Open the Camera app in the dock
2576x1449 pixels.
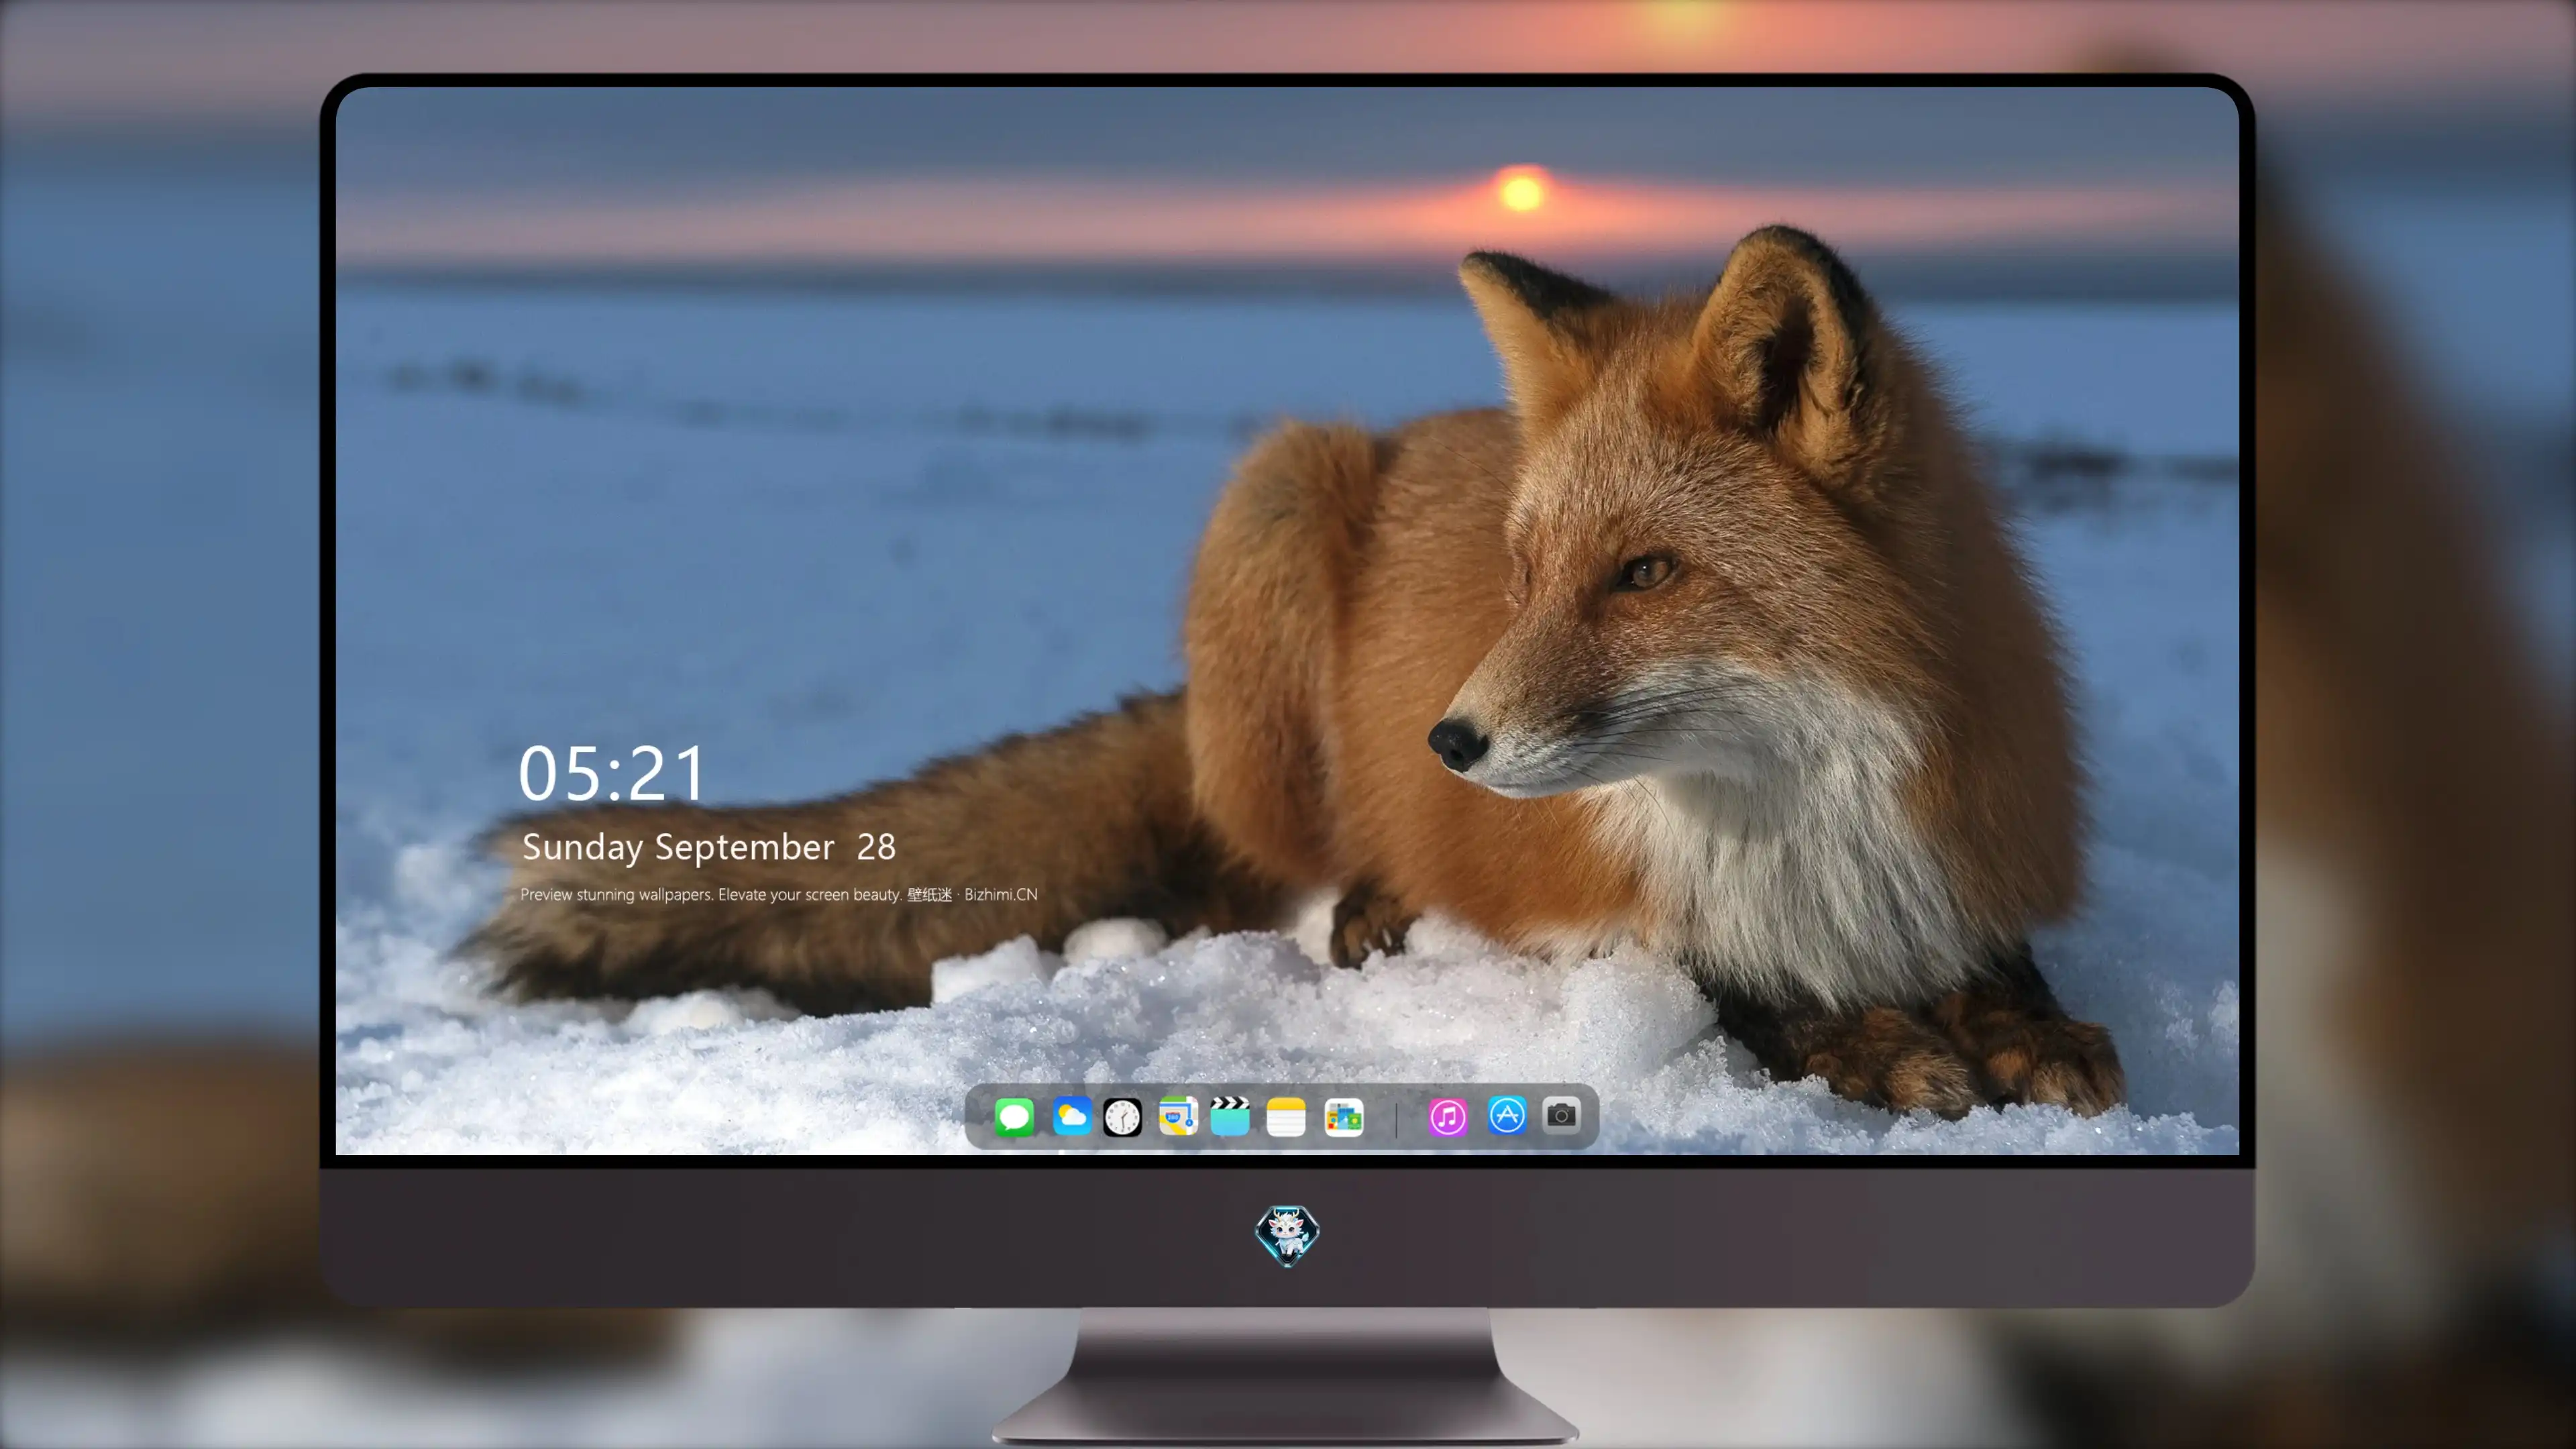(x=1561, y=1115)
